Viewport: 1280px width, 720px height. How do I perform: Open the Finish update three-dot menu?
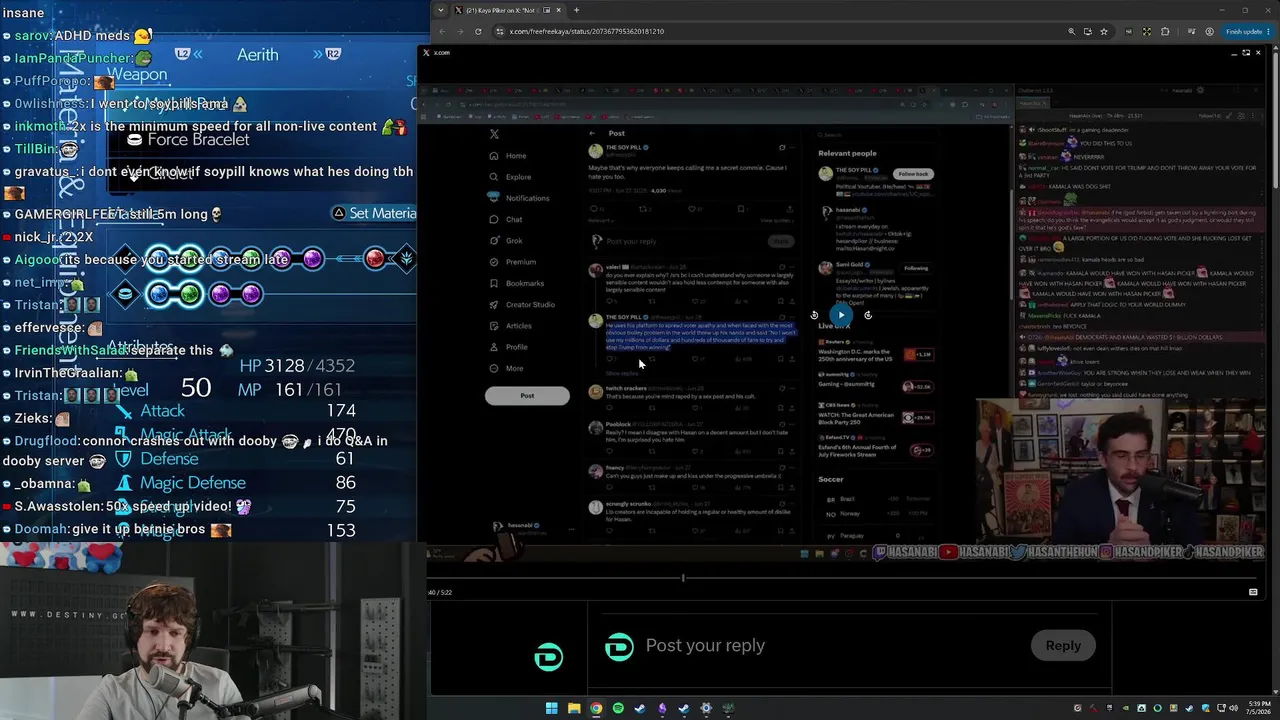point(1270,31)
